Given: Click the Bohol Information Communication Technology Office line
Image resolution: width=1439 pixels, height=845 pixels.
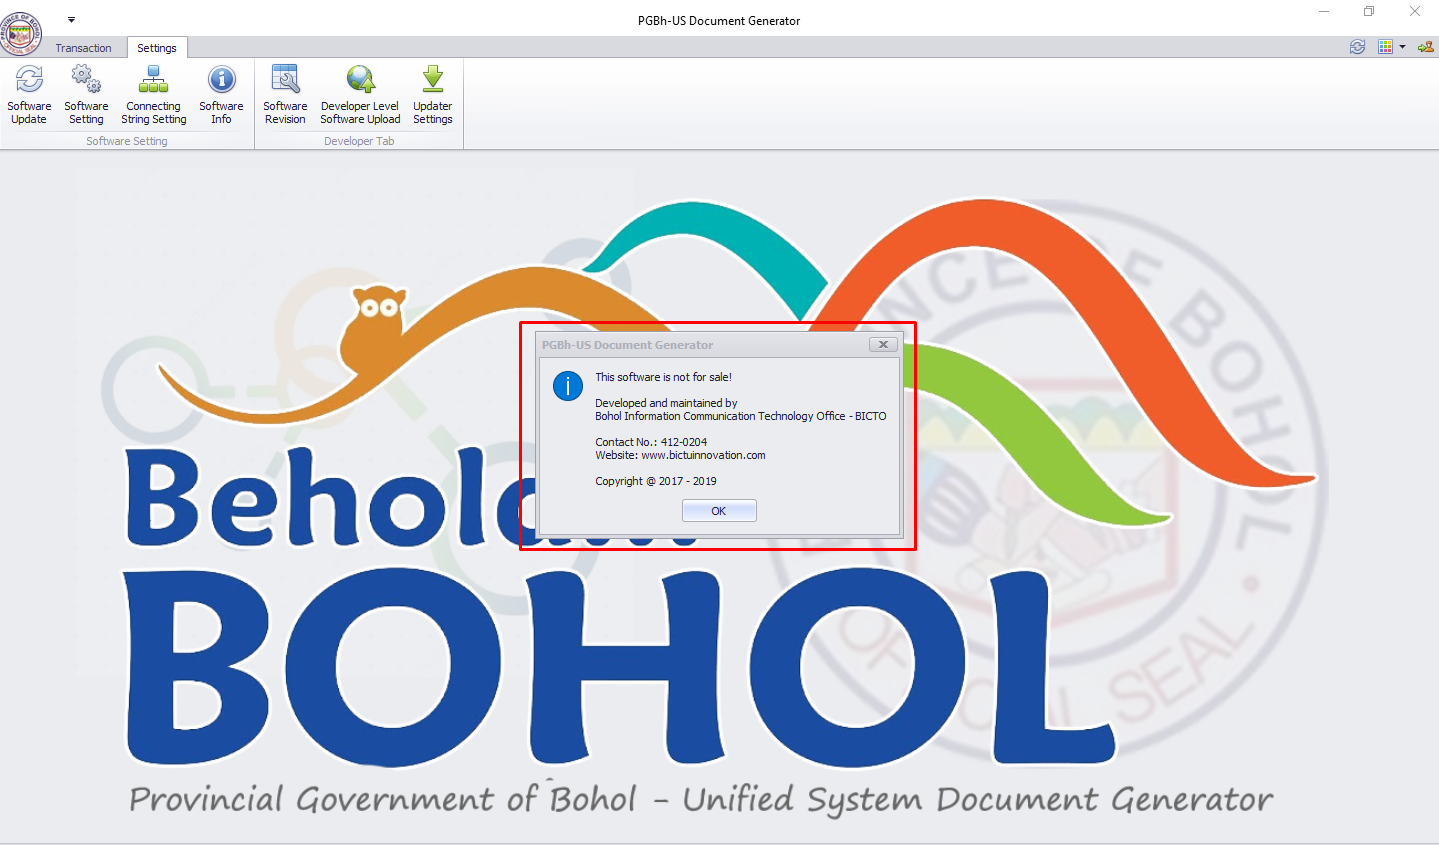Looking at the screenshot, I should (741, 416).
